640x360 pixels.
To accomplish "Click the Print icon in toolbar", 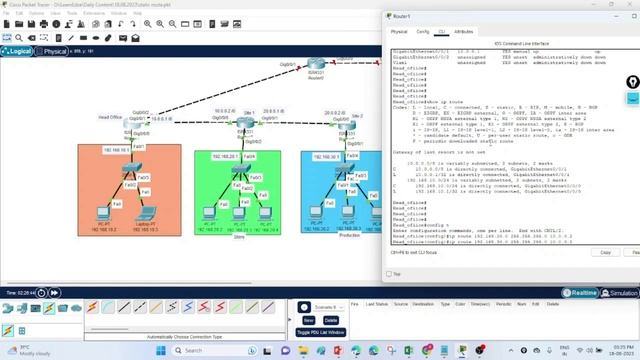I will [44, 24].
